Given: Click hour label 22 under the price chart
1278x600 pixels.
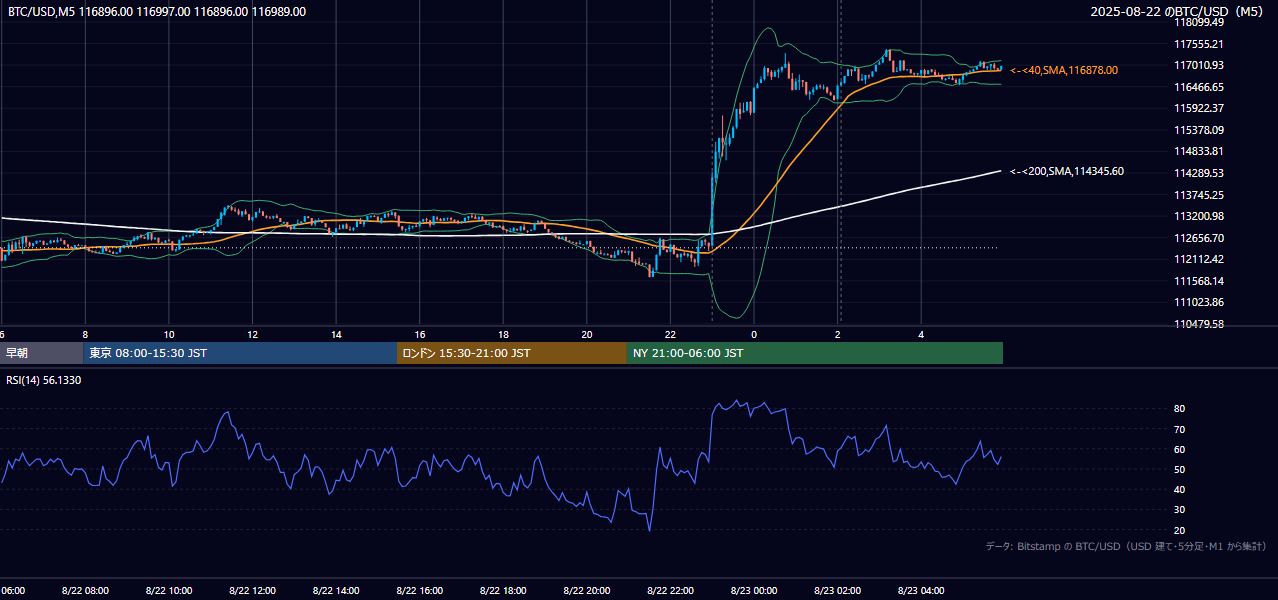Looking at the screenshot, I should tap(671, 335).
